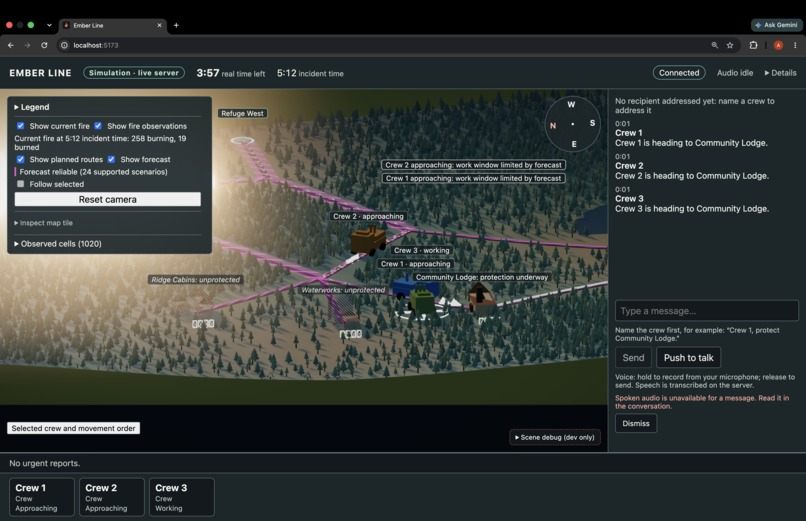
Task: Click the Community Lodge building icon
Action: 481,300
